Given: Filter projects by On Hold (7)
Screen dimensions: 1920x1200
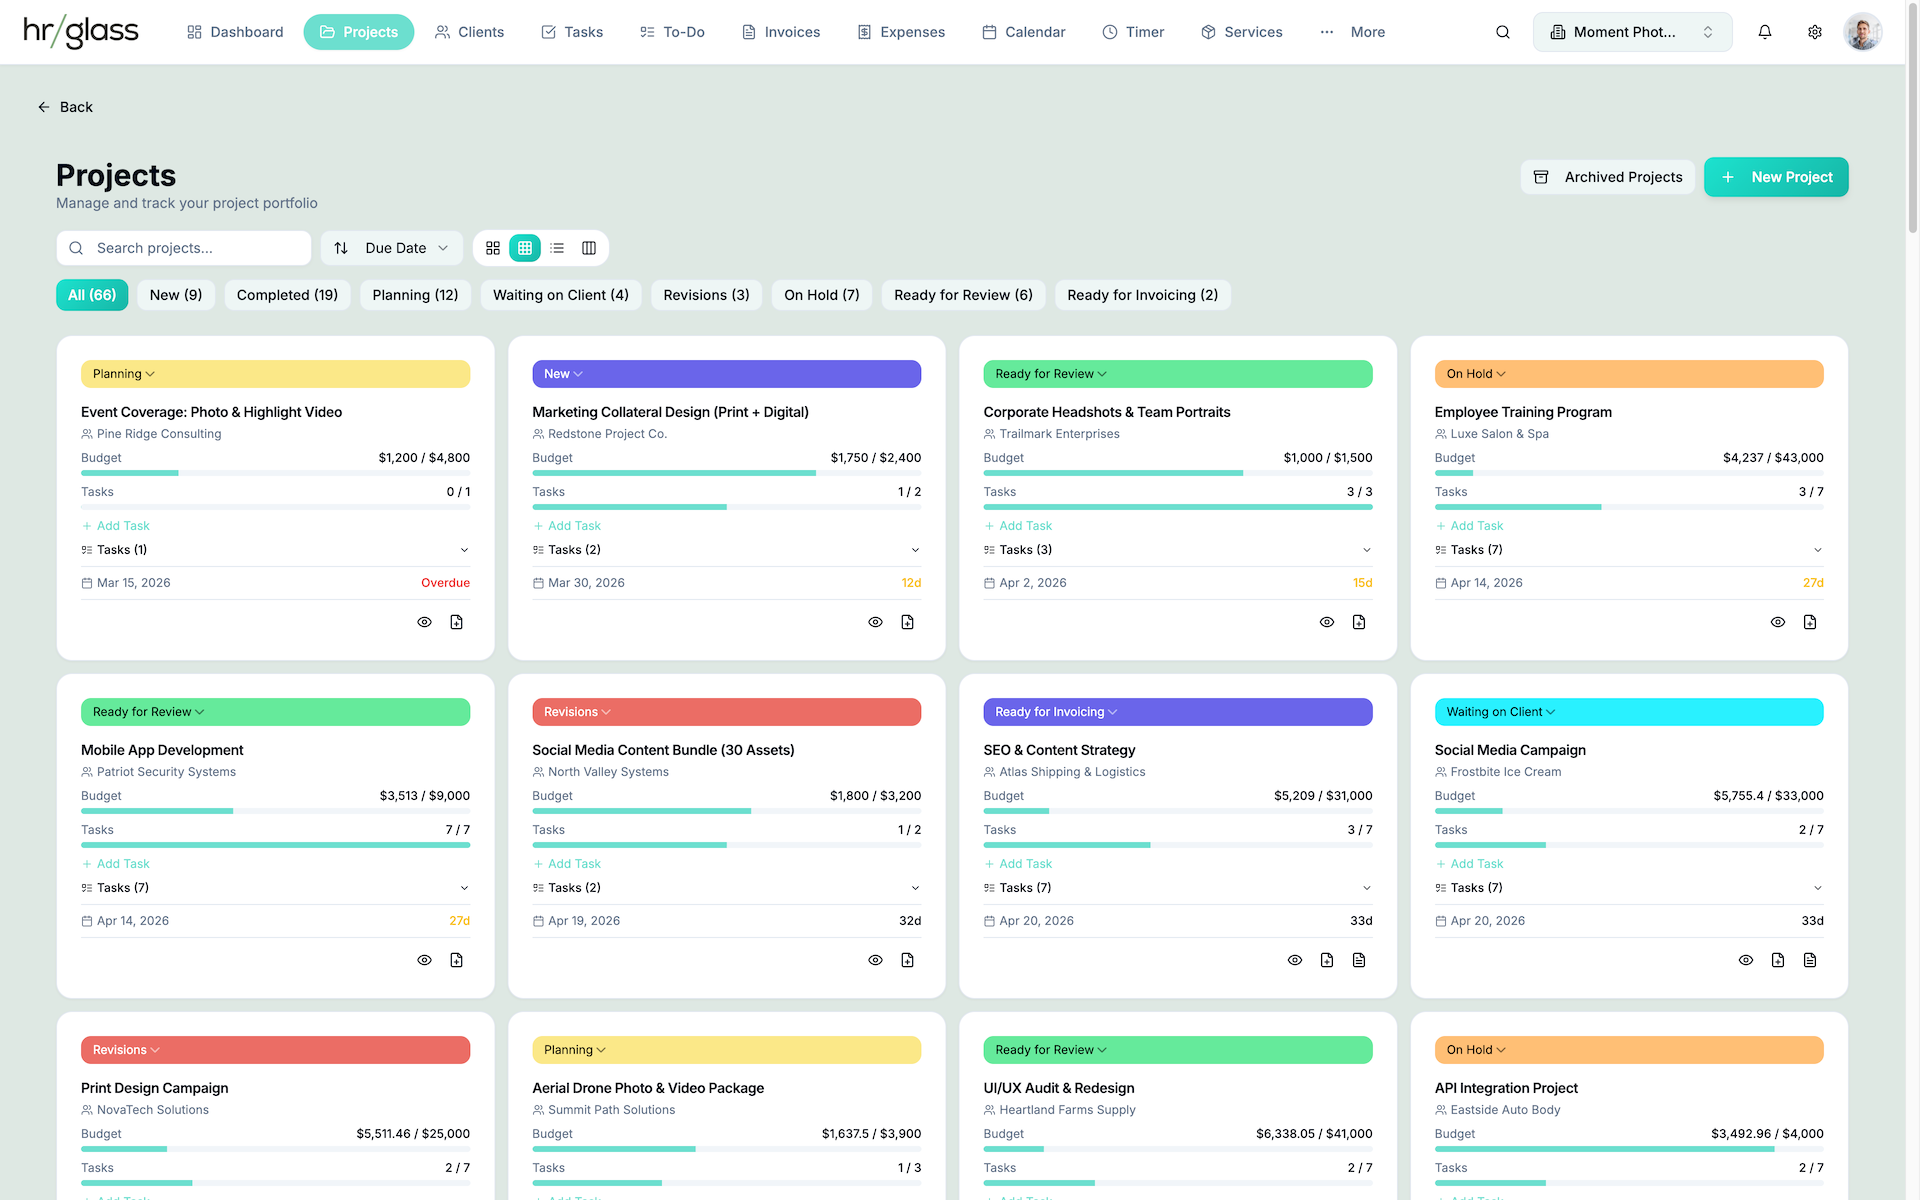Looking at the screenshot, I should click(822, 295).
